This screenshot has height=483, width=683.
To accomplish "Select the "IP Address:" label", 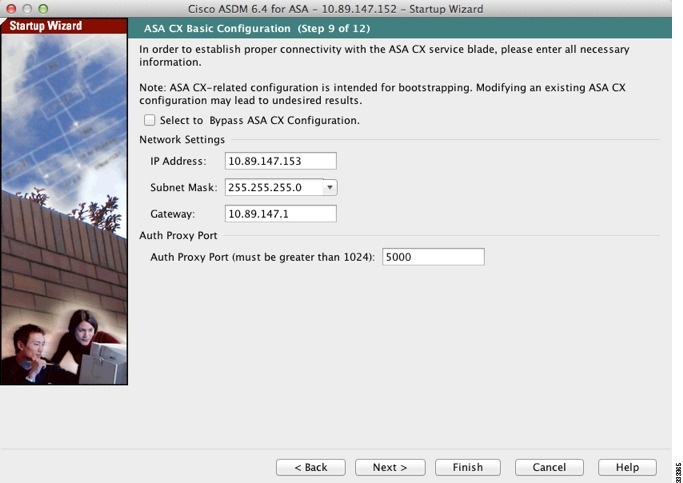I will click(x=178, y=161).
